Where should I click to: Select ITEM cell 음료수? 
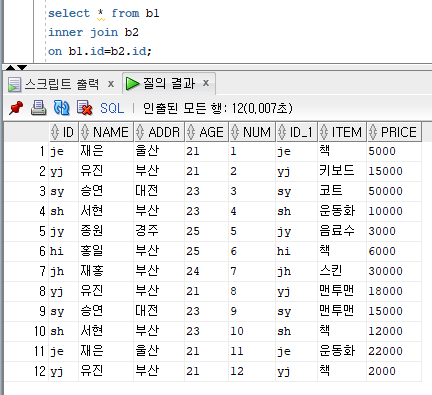point(342,231)
